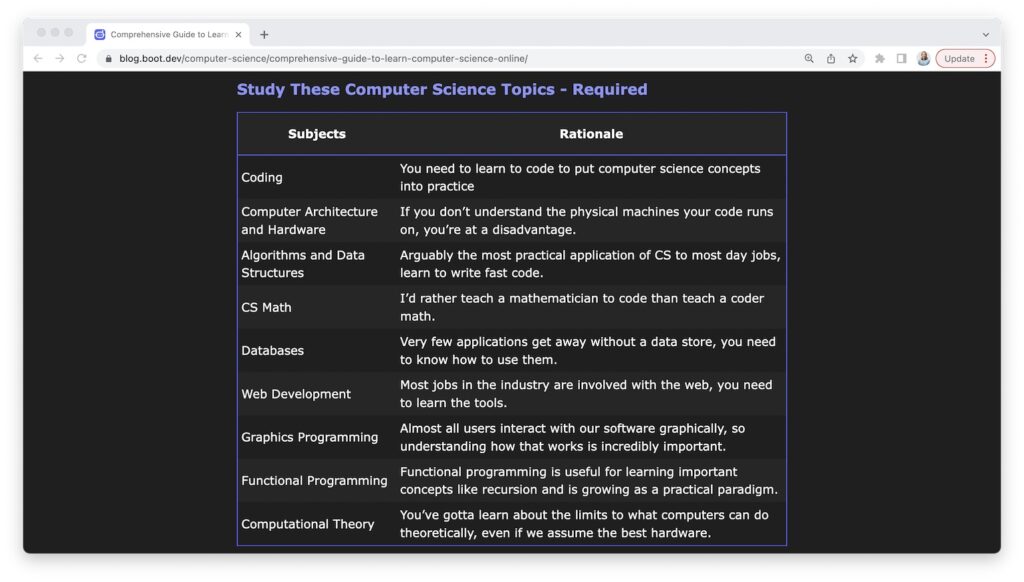
Task: Toggle the browser side panel
Action: click(x=901, y=59)
